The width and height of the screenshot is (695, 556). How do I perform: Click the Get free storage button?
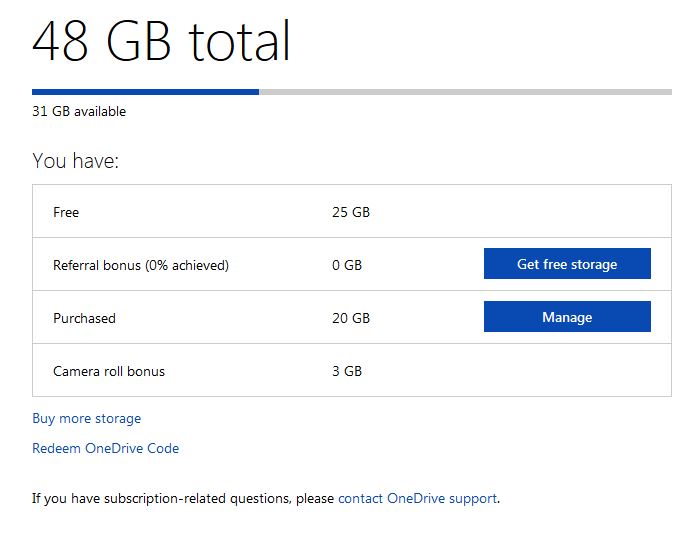click(567, 263)
